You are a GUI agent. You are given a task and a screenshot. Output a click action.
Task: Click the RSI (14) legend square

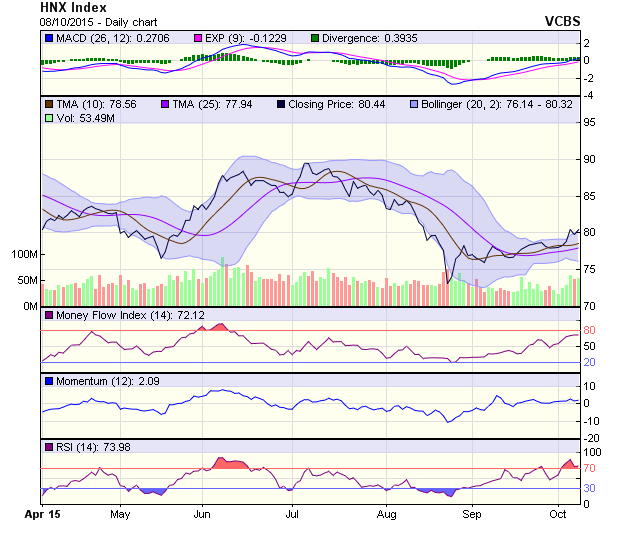[49, 446]
